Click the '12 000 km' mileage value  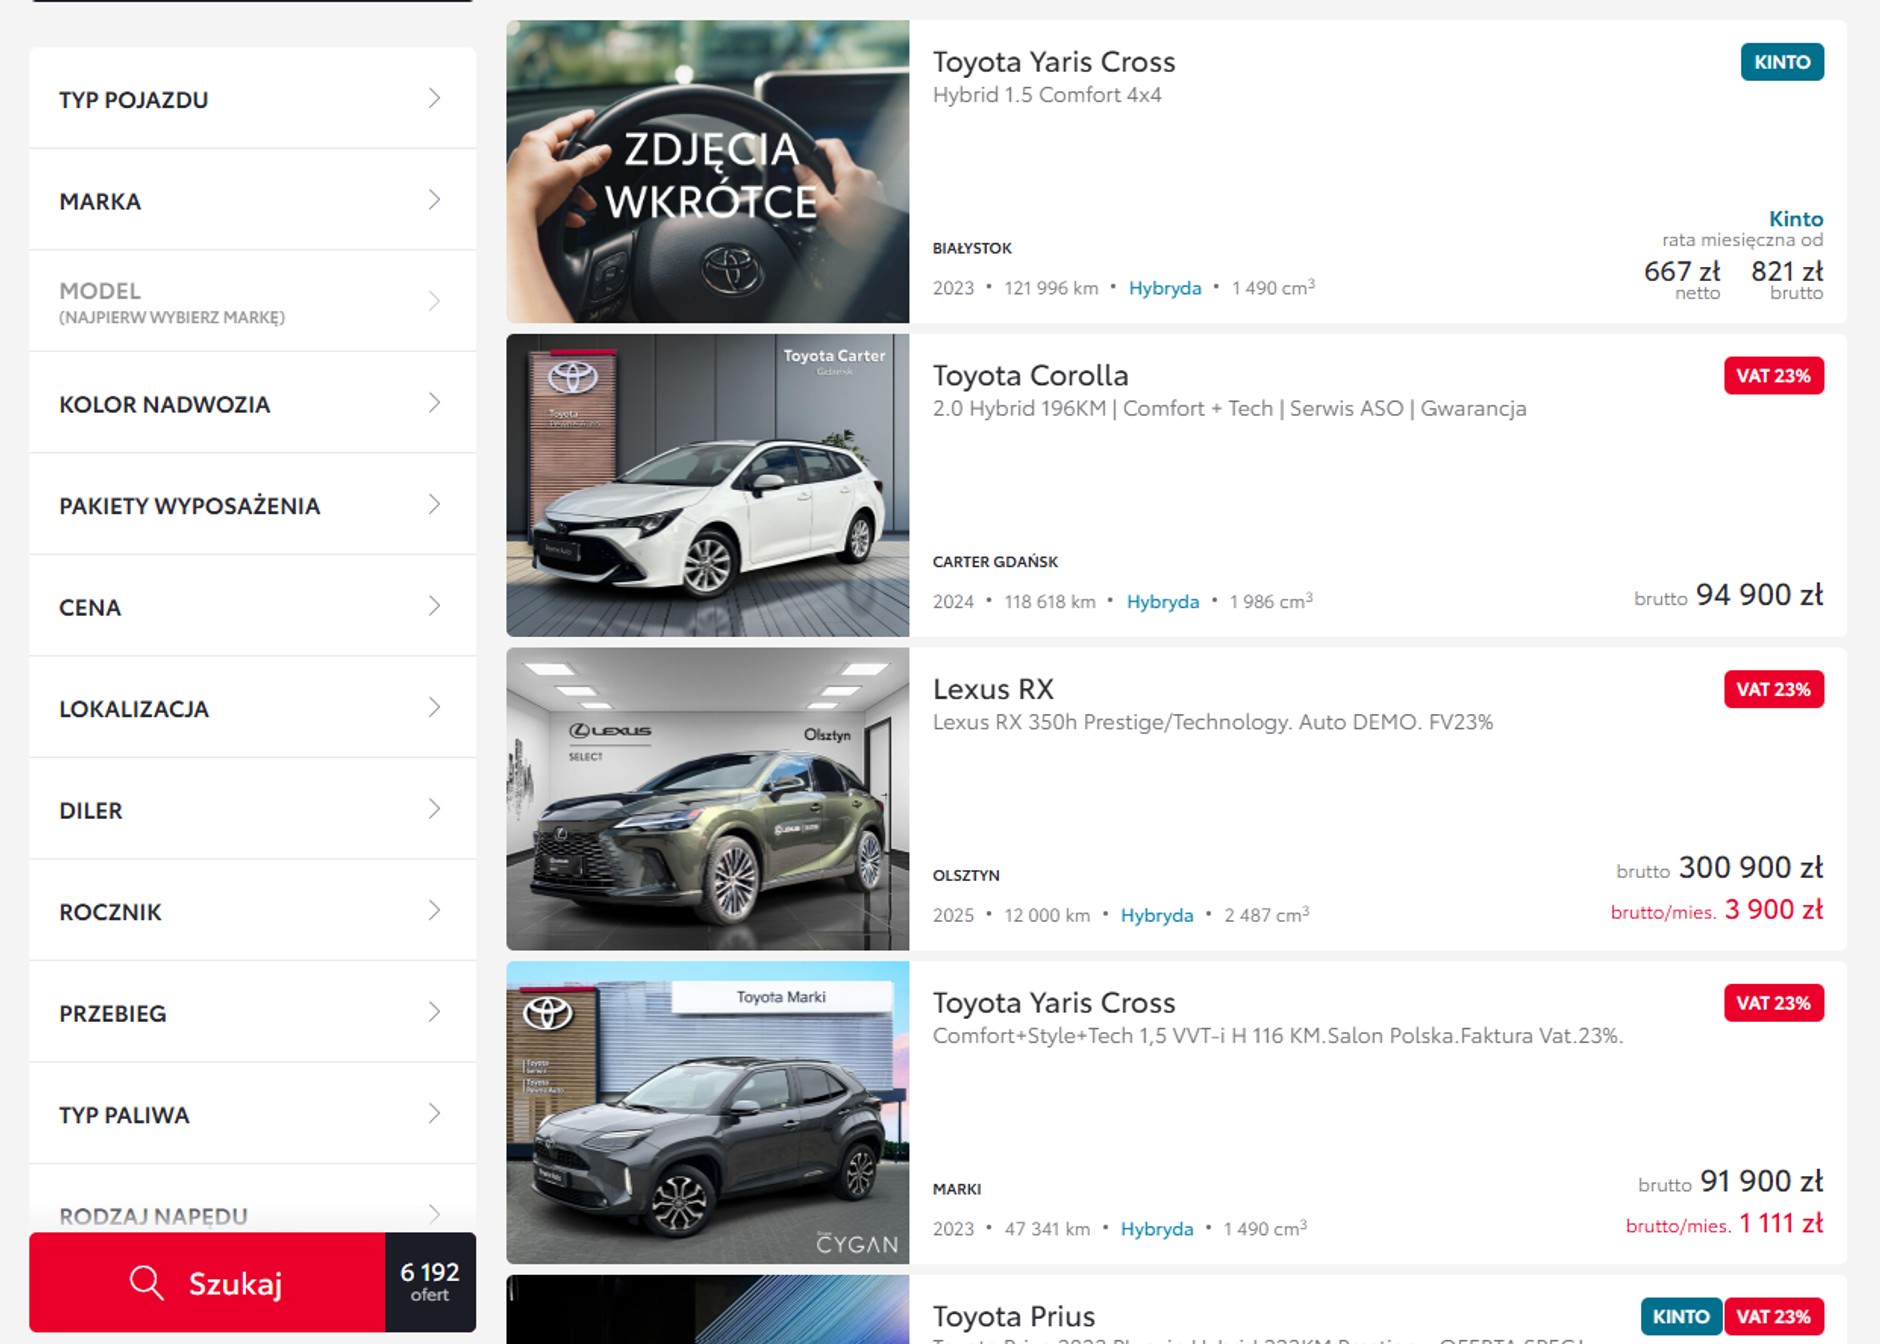1047,915
